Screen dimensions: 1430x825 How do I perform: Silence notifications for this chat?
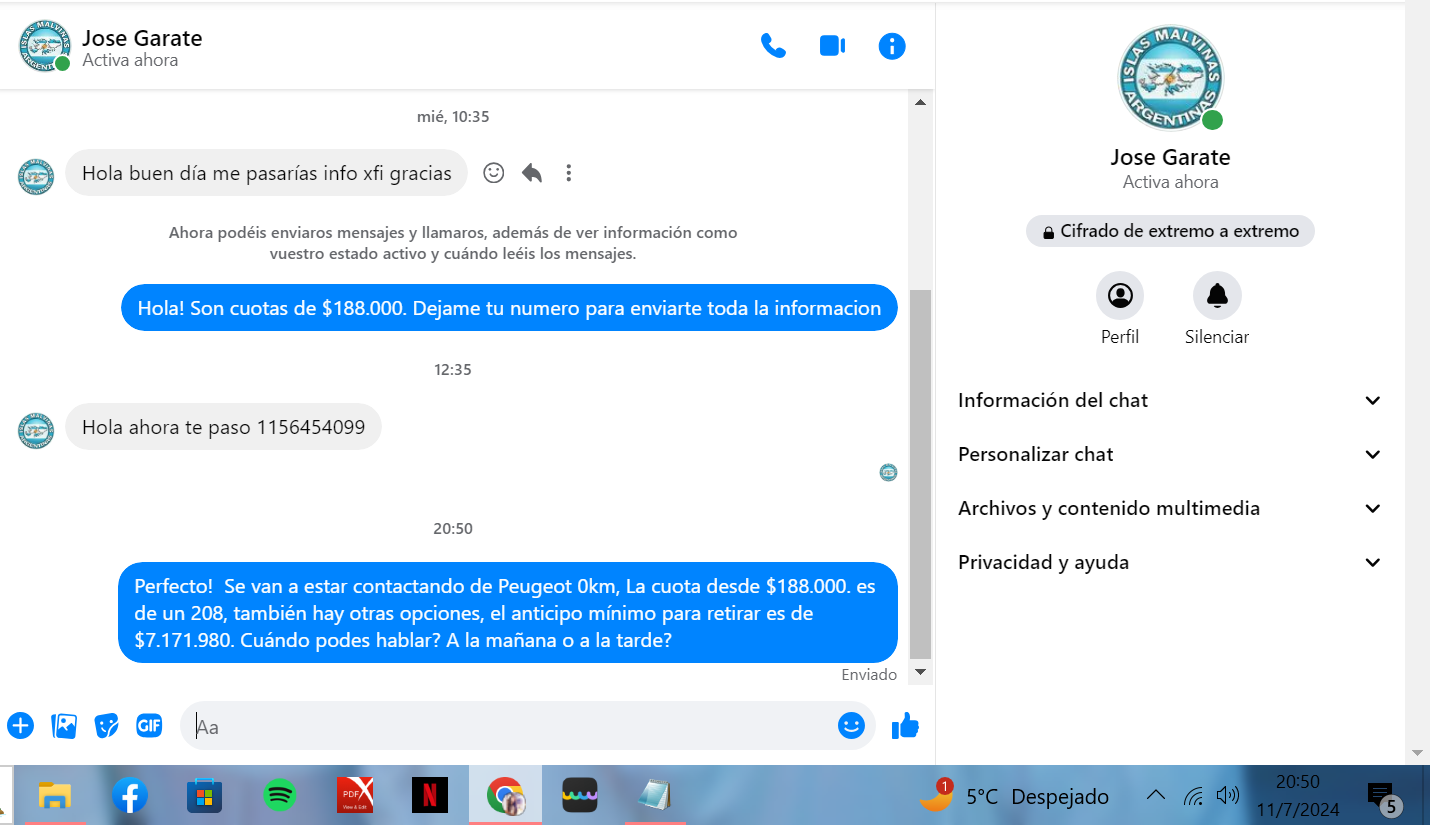1217,309
